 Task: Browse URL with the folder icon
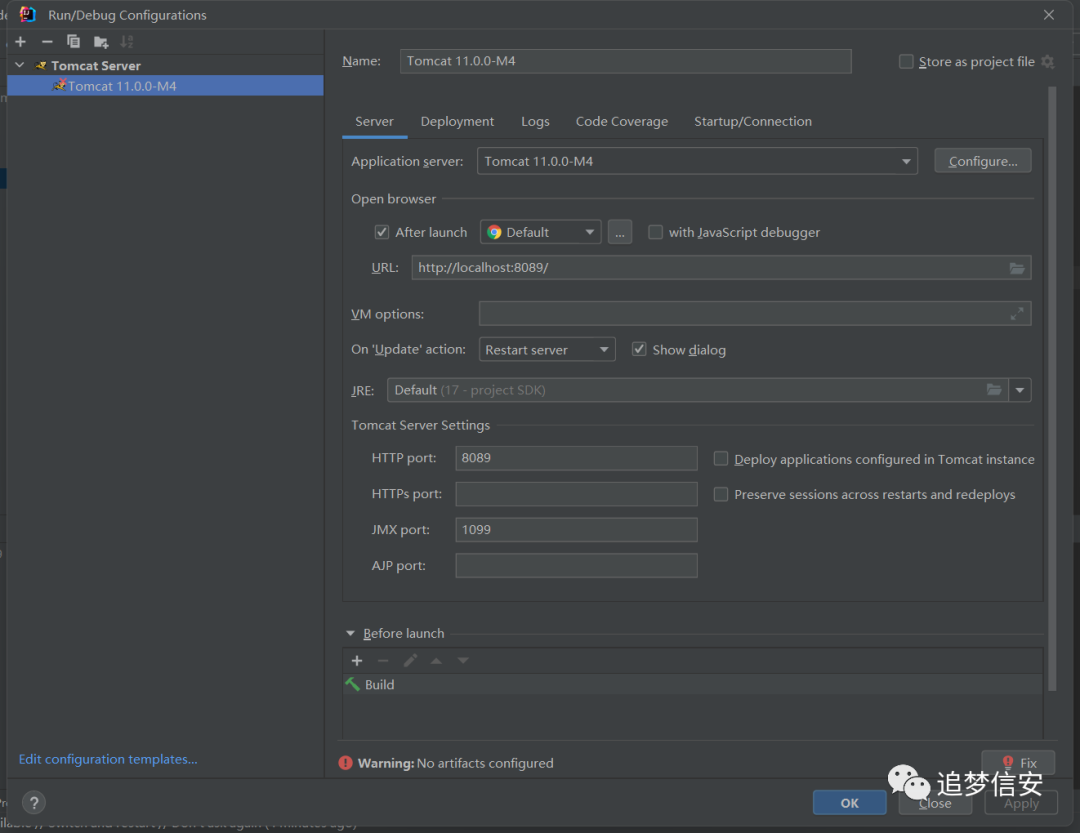tap(1017, 268)
